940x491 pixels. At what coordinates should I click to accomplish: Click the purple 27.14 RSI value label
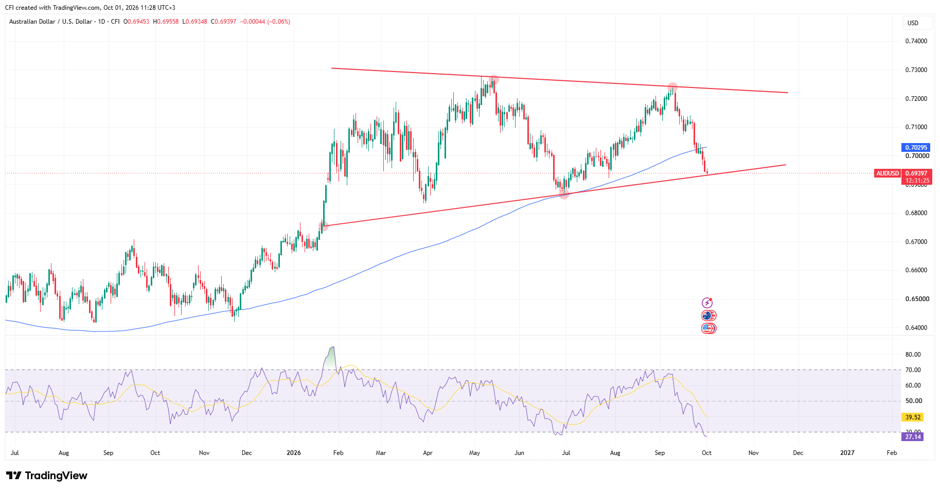(912, 437)
